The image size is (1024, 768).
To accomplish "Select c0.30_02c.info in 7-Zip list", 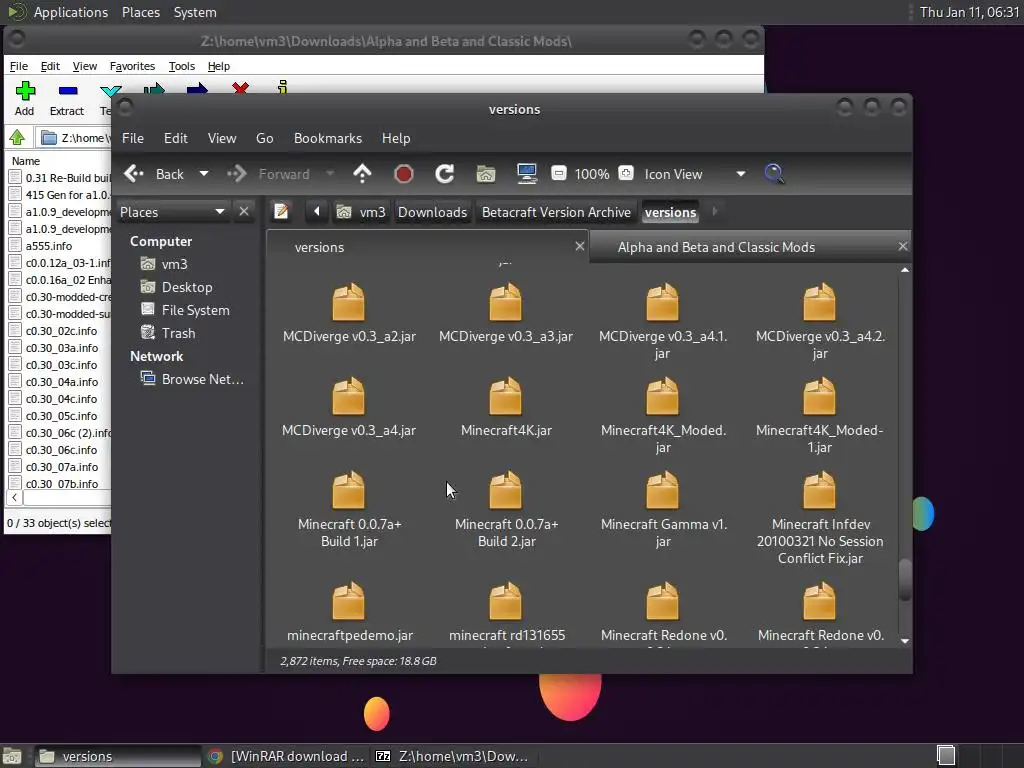I will 61,331.
